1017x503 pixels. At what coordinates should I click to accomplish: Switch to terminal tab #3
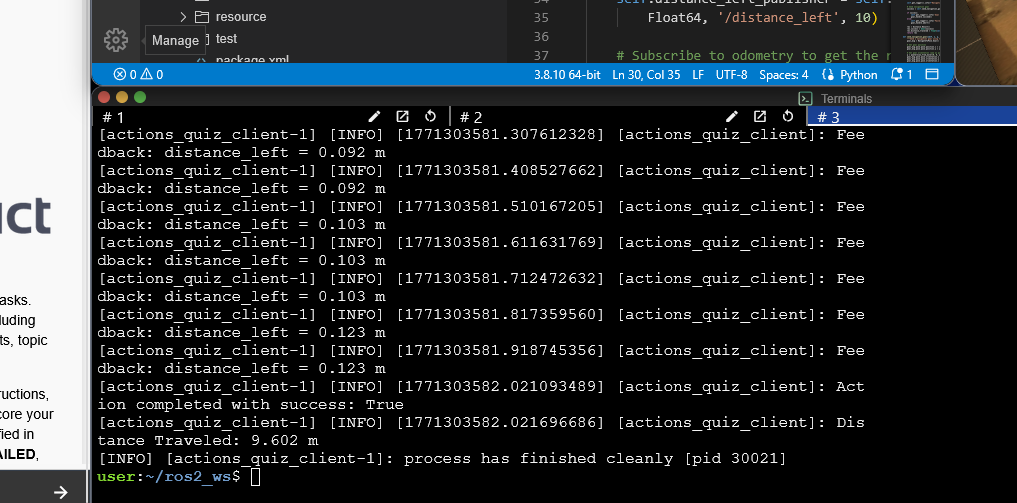pos(829,117)
